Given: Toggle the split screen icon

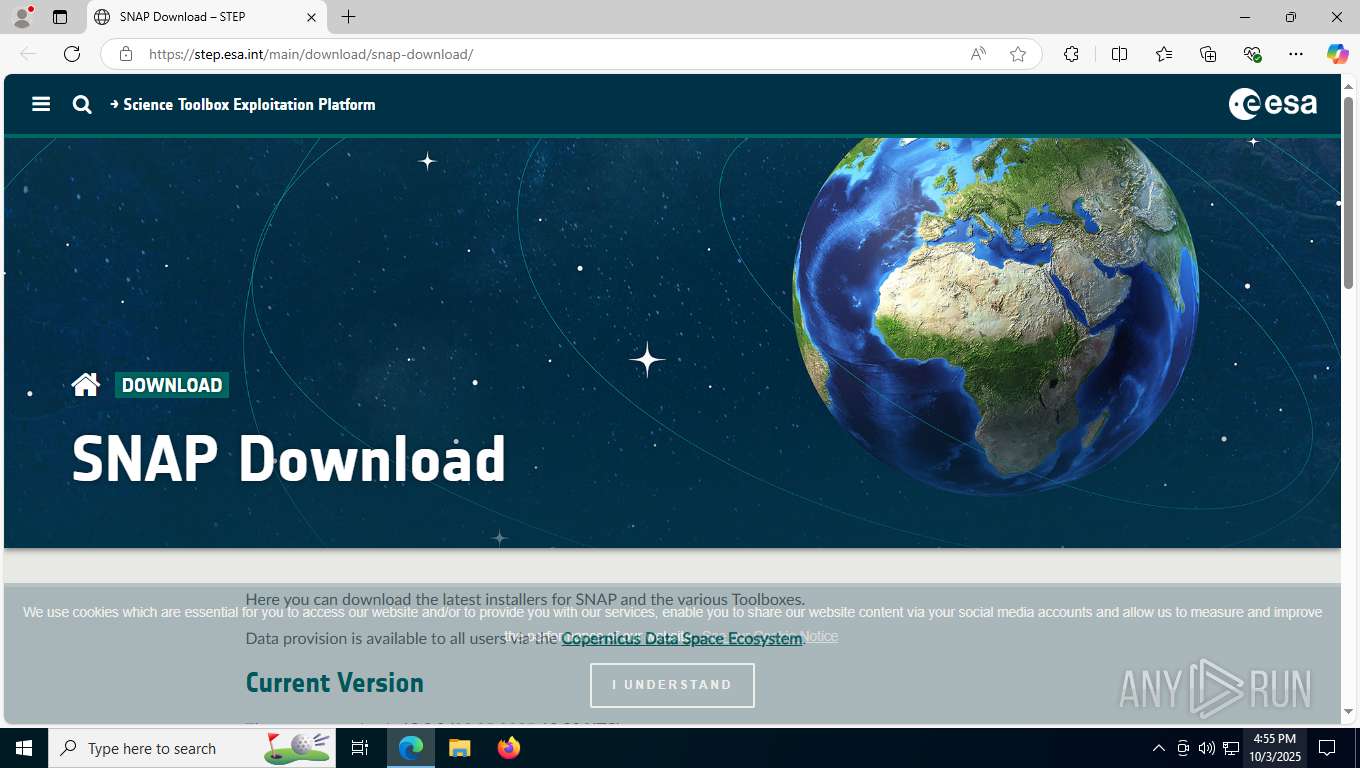Looking at the screenshot, I should click(1119, 54).
